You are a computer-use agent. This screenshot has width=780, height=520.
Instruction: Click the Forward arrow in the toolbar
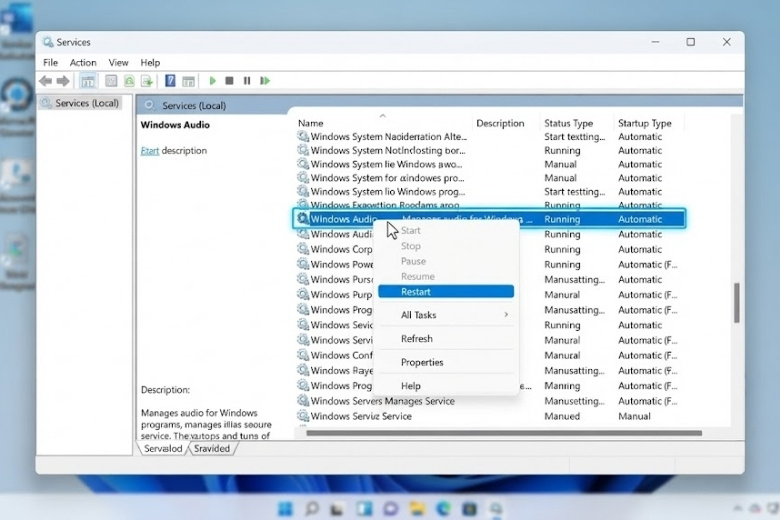(63, 81)
